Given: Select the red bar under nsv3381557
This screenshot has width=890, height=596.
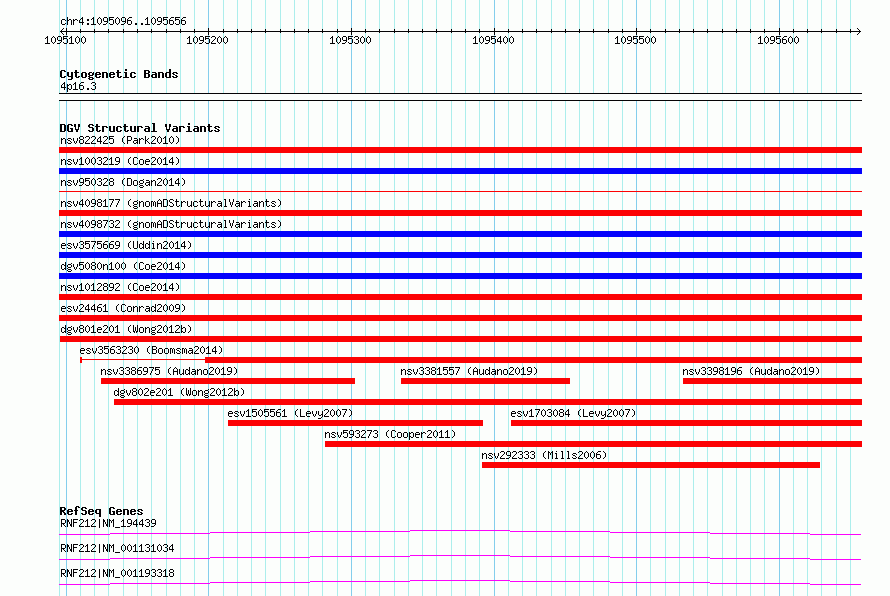Looking at the screenshot, I should click(485, 381).
